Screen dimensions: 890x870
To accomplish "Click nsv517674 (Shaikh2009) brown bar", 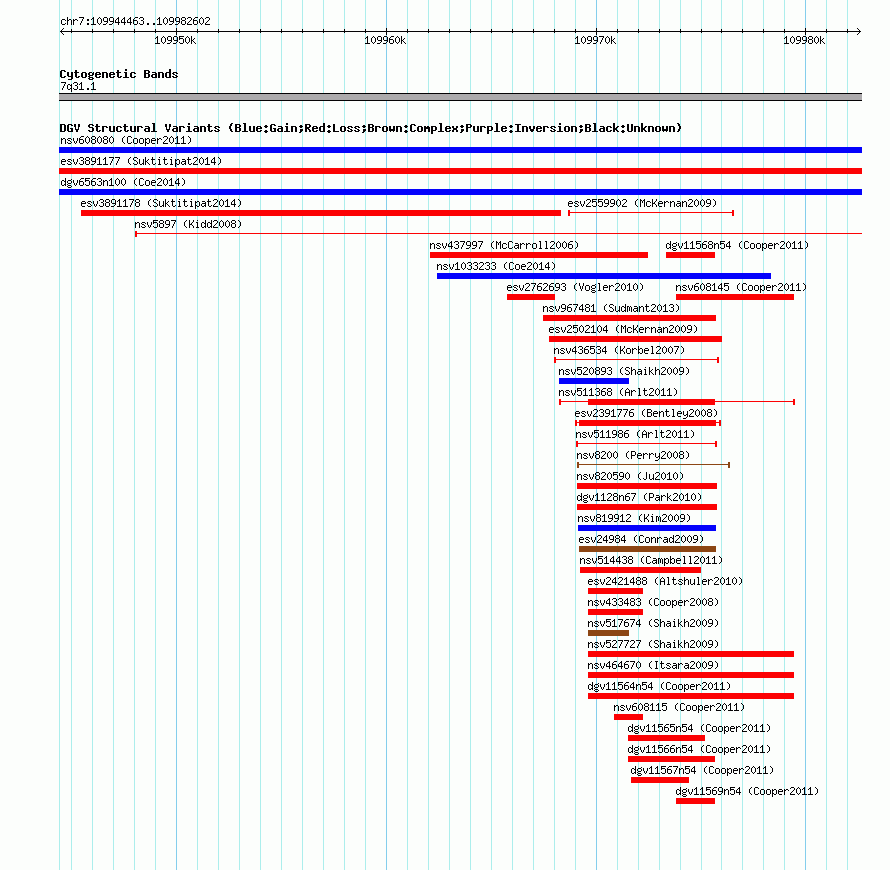I will (608, 633).
